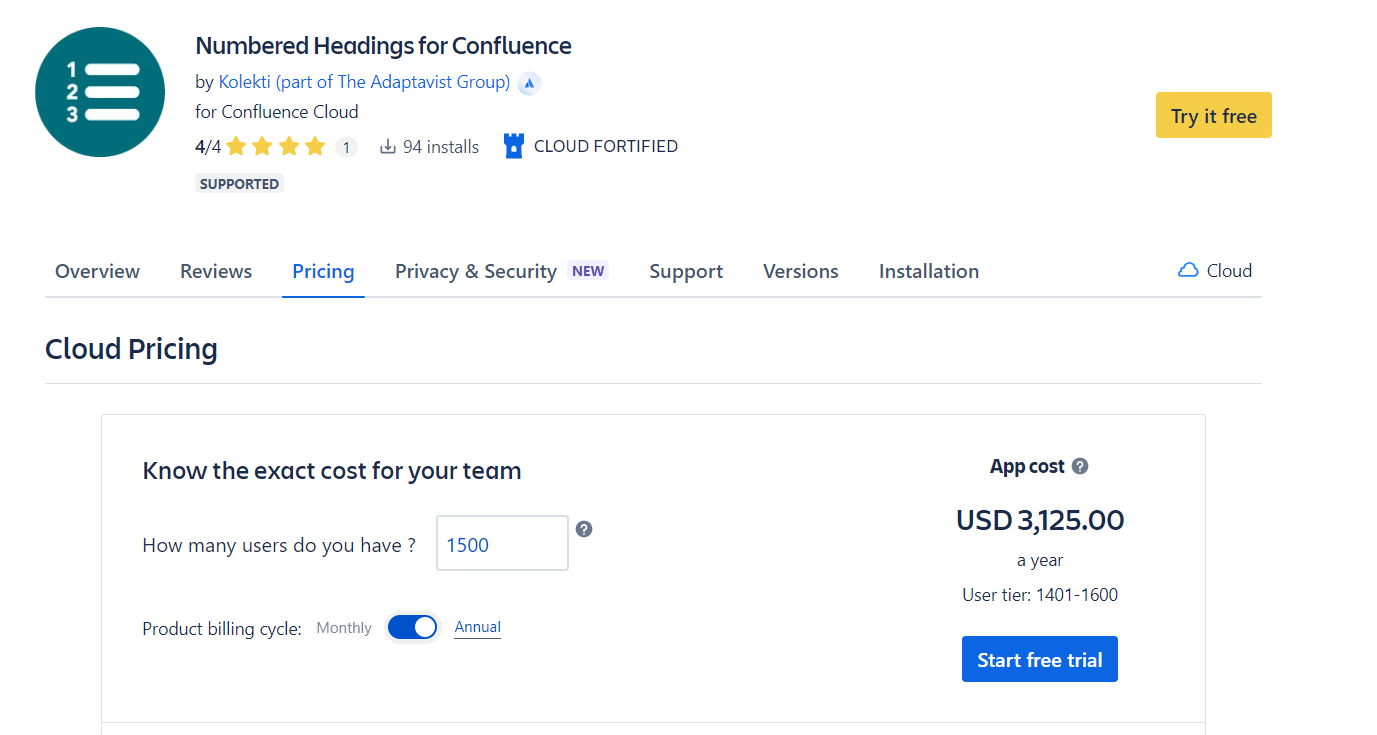1377x735 pixels.
Task: Go to the Versions tab
Action: coord(801,271)
